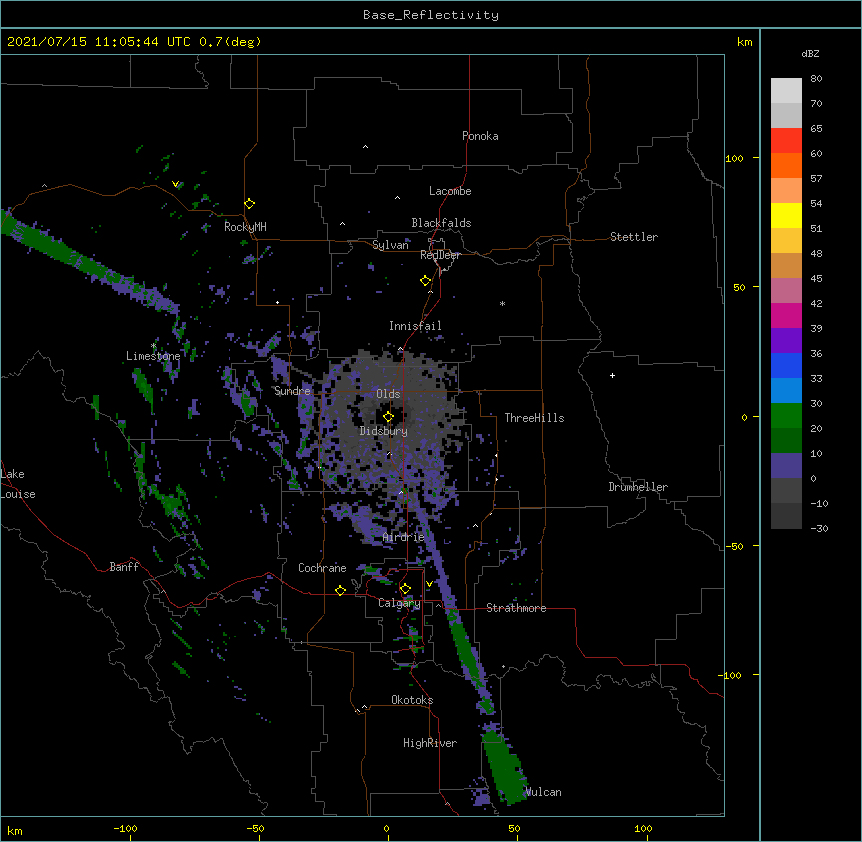862x842 pixels.
Task: Select the yellow 51-54 dBZ legend swatch
Action: click(786, 215)
